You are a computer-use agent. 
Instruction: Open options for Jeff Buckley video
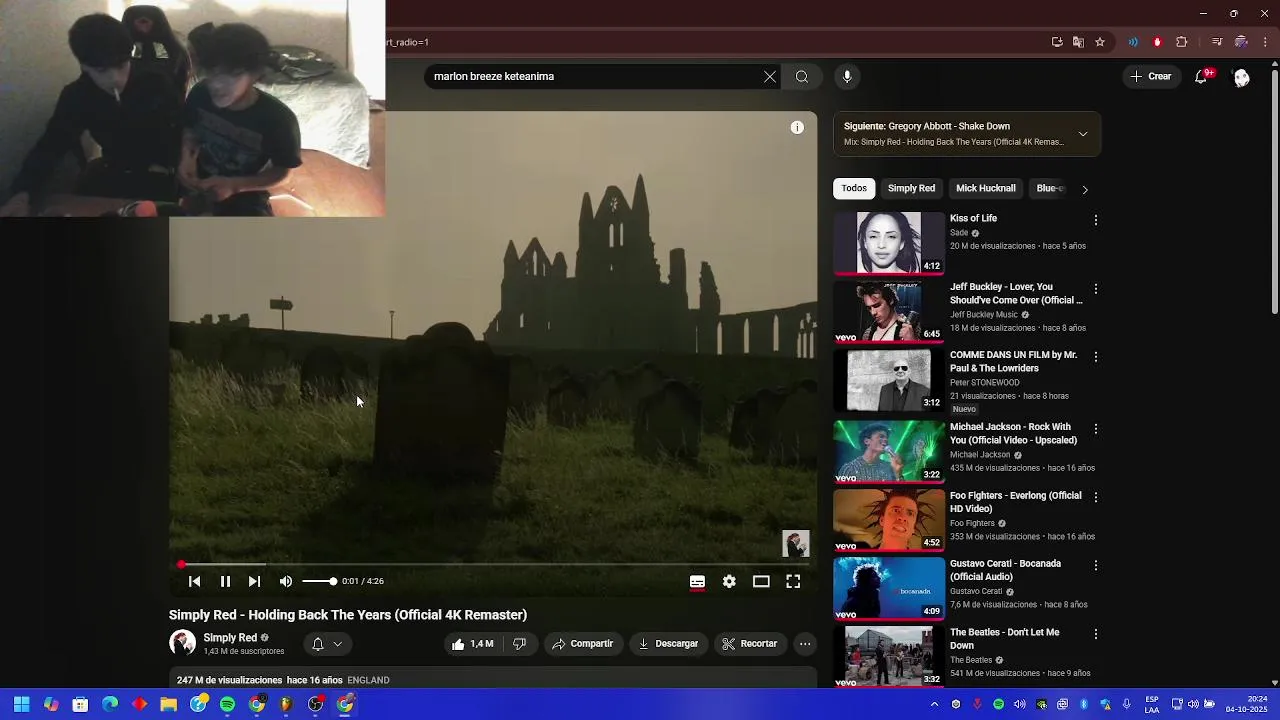click(1096, 289)
